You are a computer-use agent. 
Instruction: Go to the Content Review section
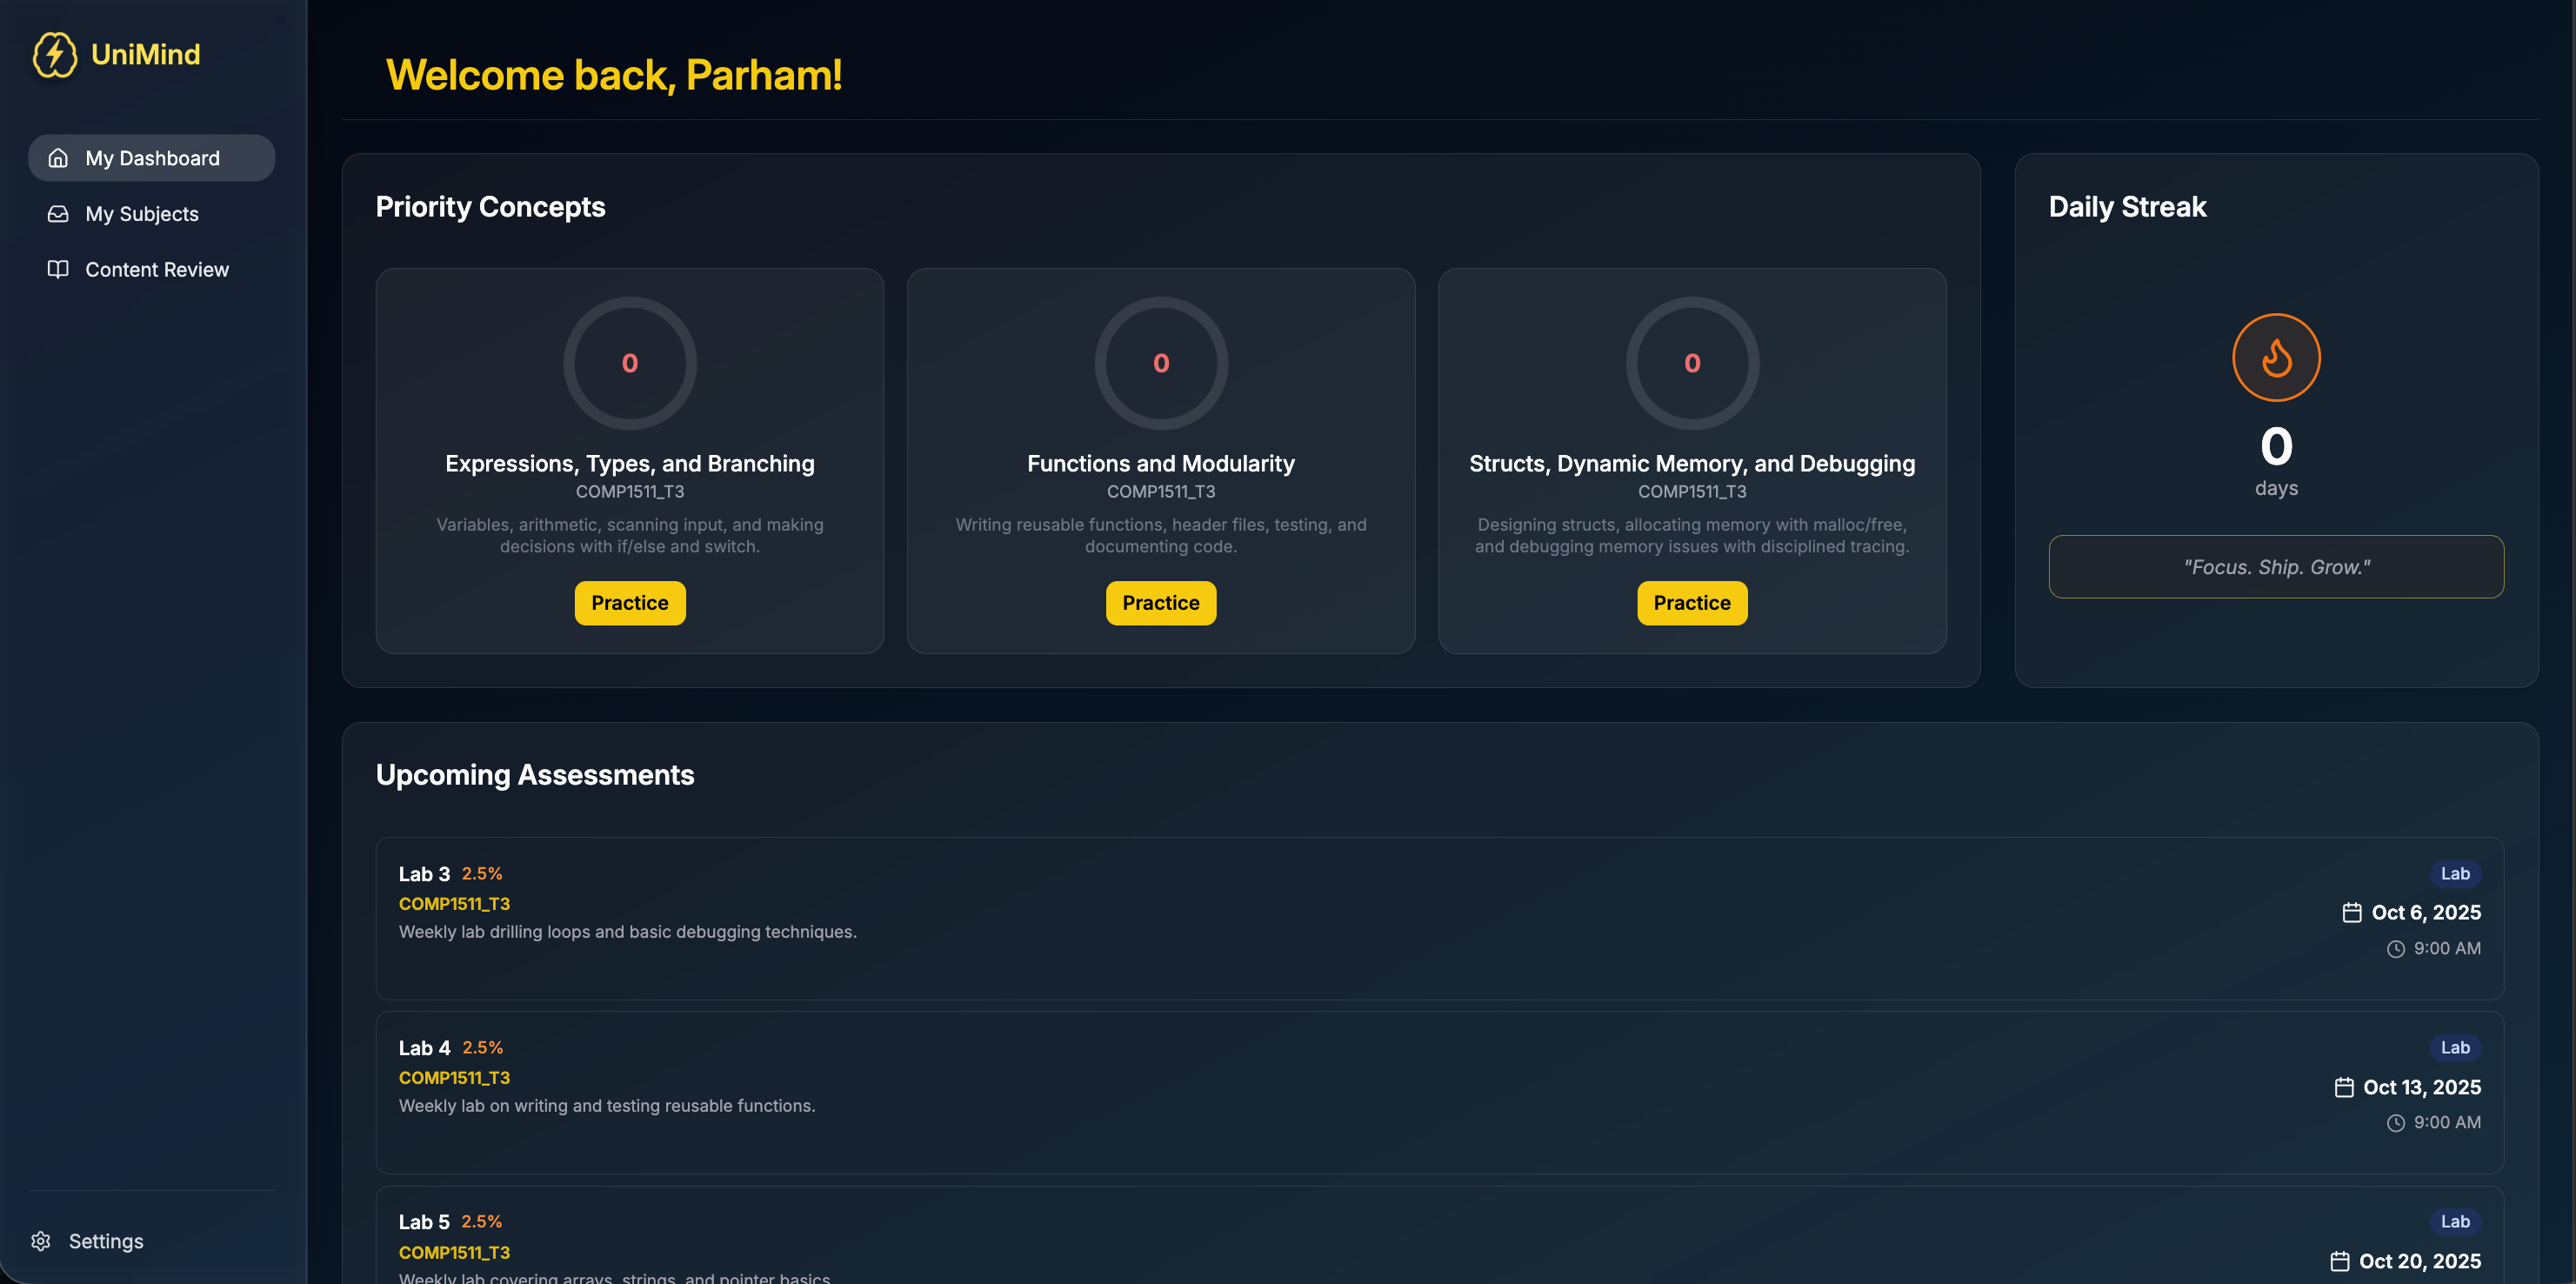tap(157, 269)
